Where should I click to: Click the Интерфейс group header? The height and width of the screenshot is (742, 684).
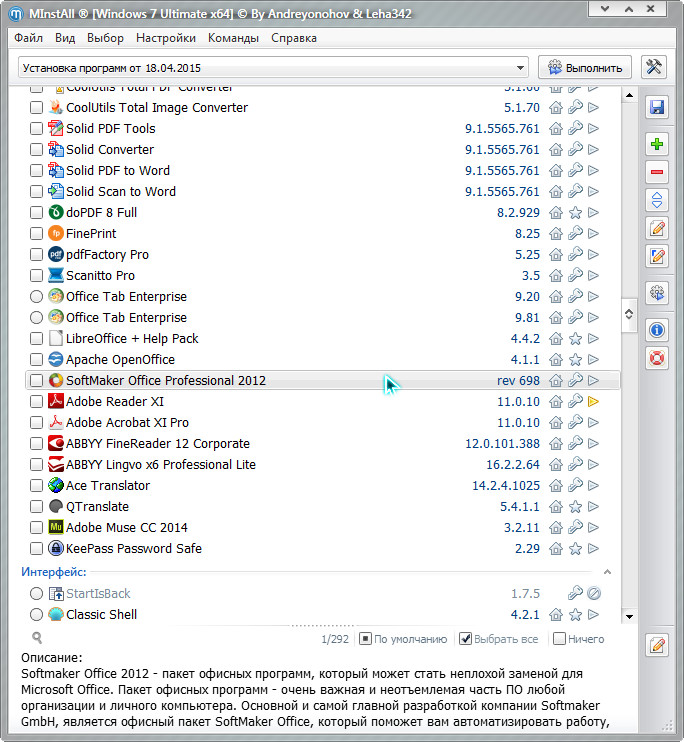point(53,572)
